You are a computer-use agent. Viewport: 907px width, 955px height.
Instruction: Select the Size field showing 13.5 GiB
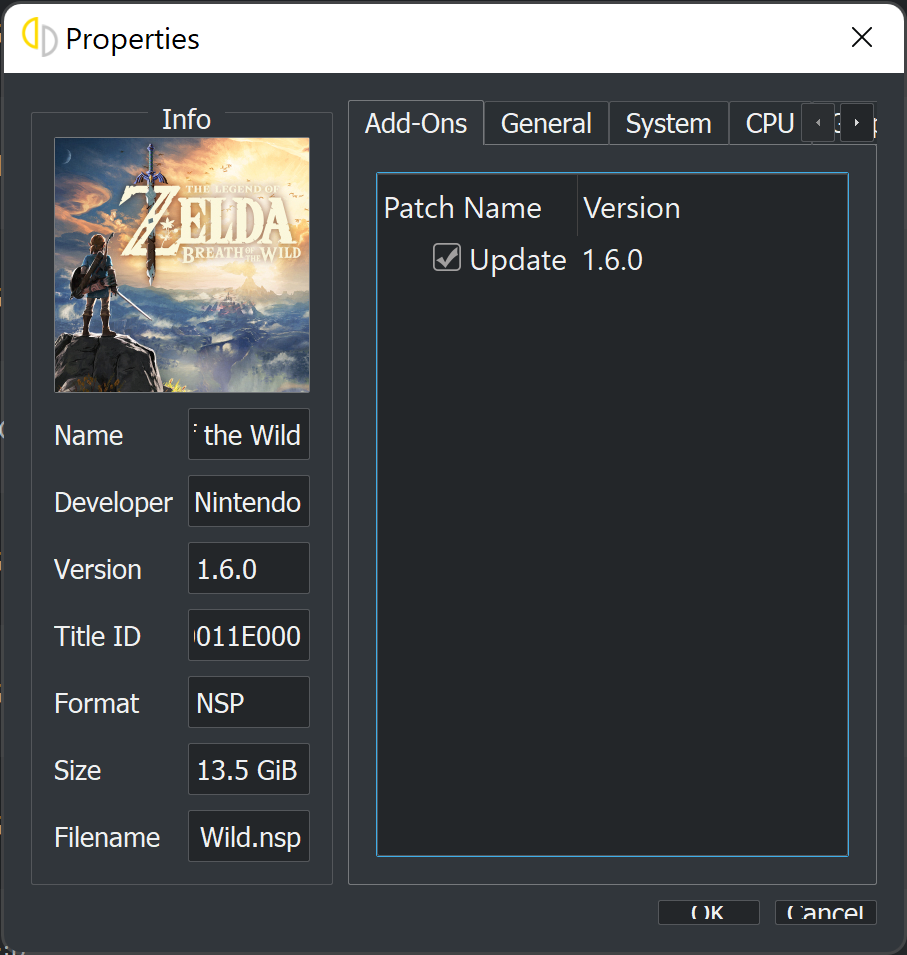point(249,770)
